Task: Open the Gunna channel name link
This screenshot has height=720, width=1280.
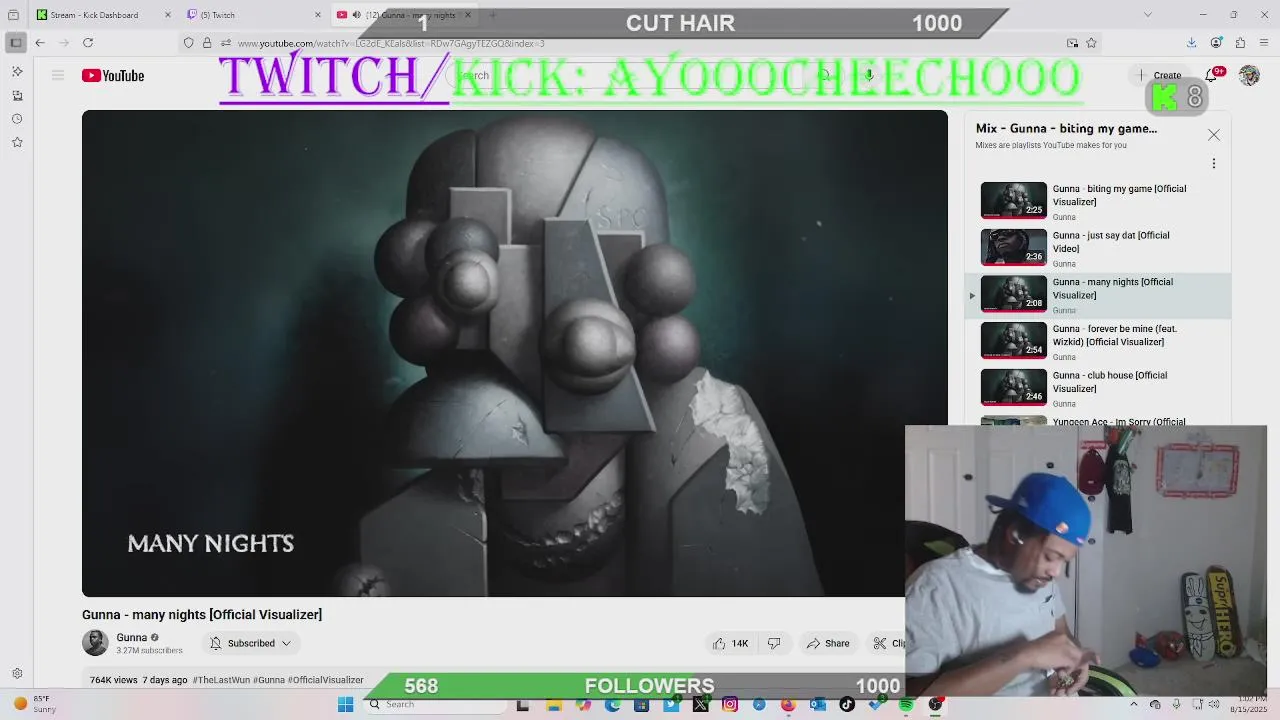Action: (131, 638)
